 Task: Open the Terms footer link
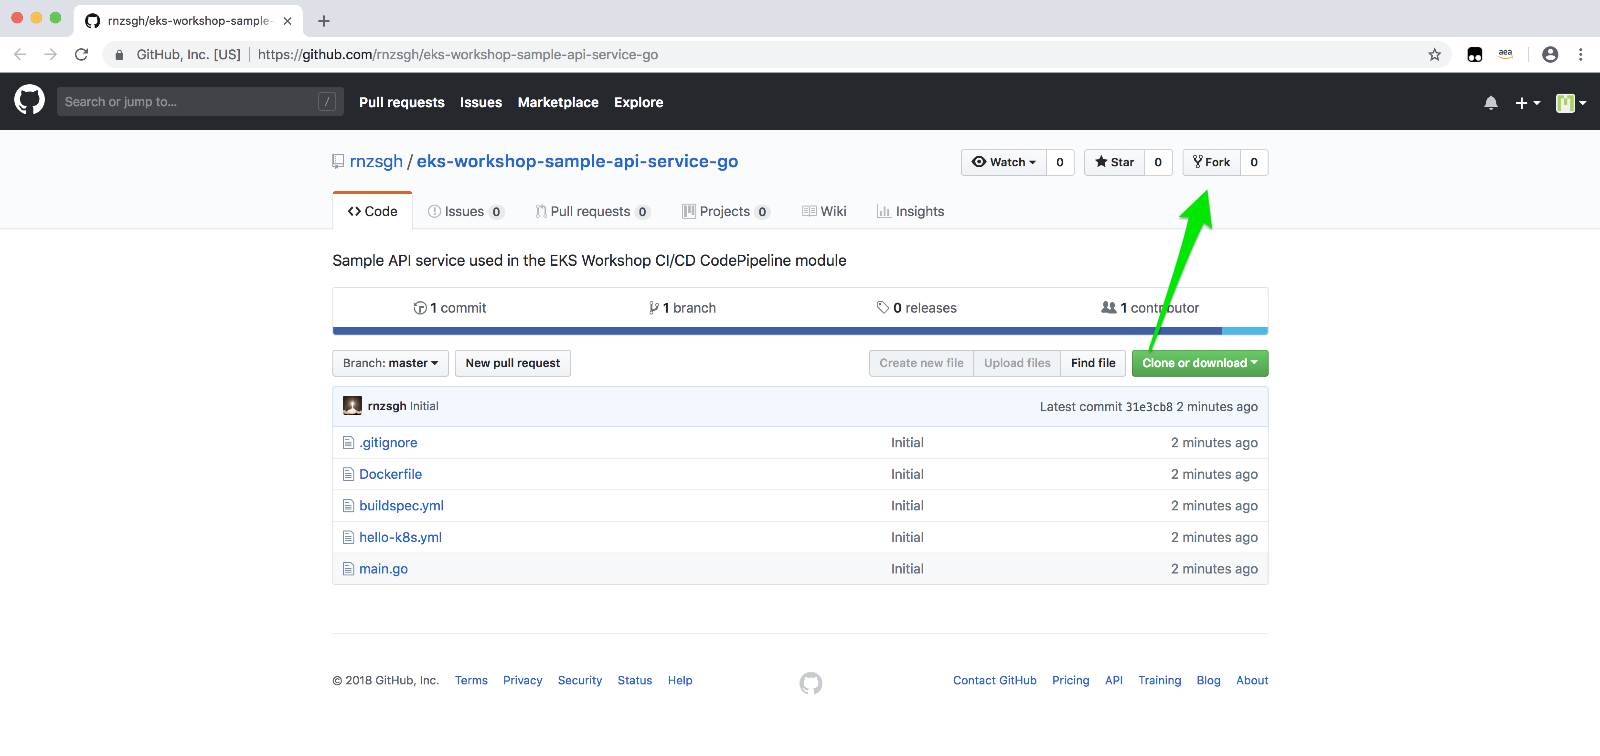click(471, 680)
